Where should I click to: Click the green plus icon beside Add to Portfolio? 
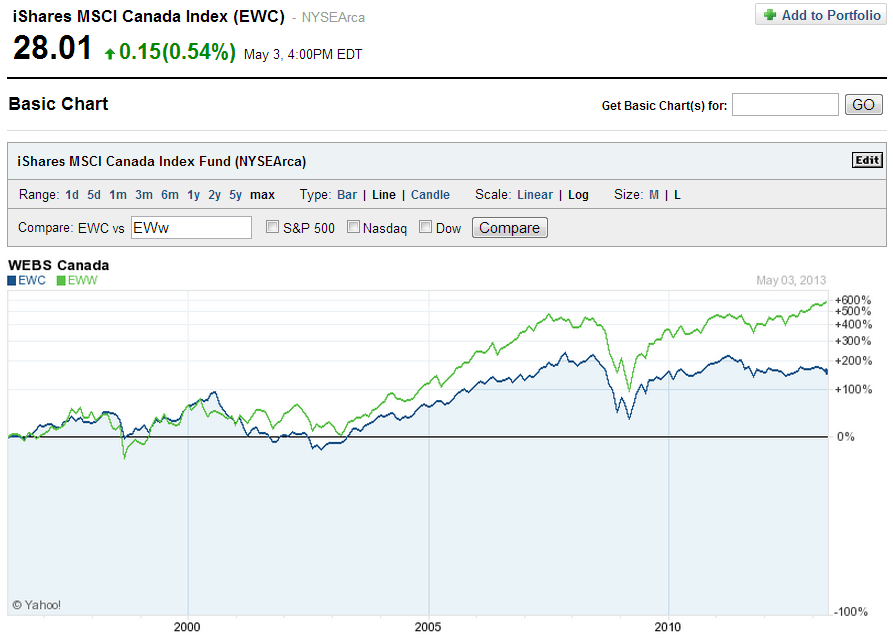point(769,15)
